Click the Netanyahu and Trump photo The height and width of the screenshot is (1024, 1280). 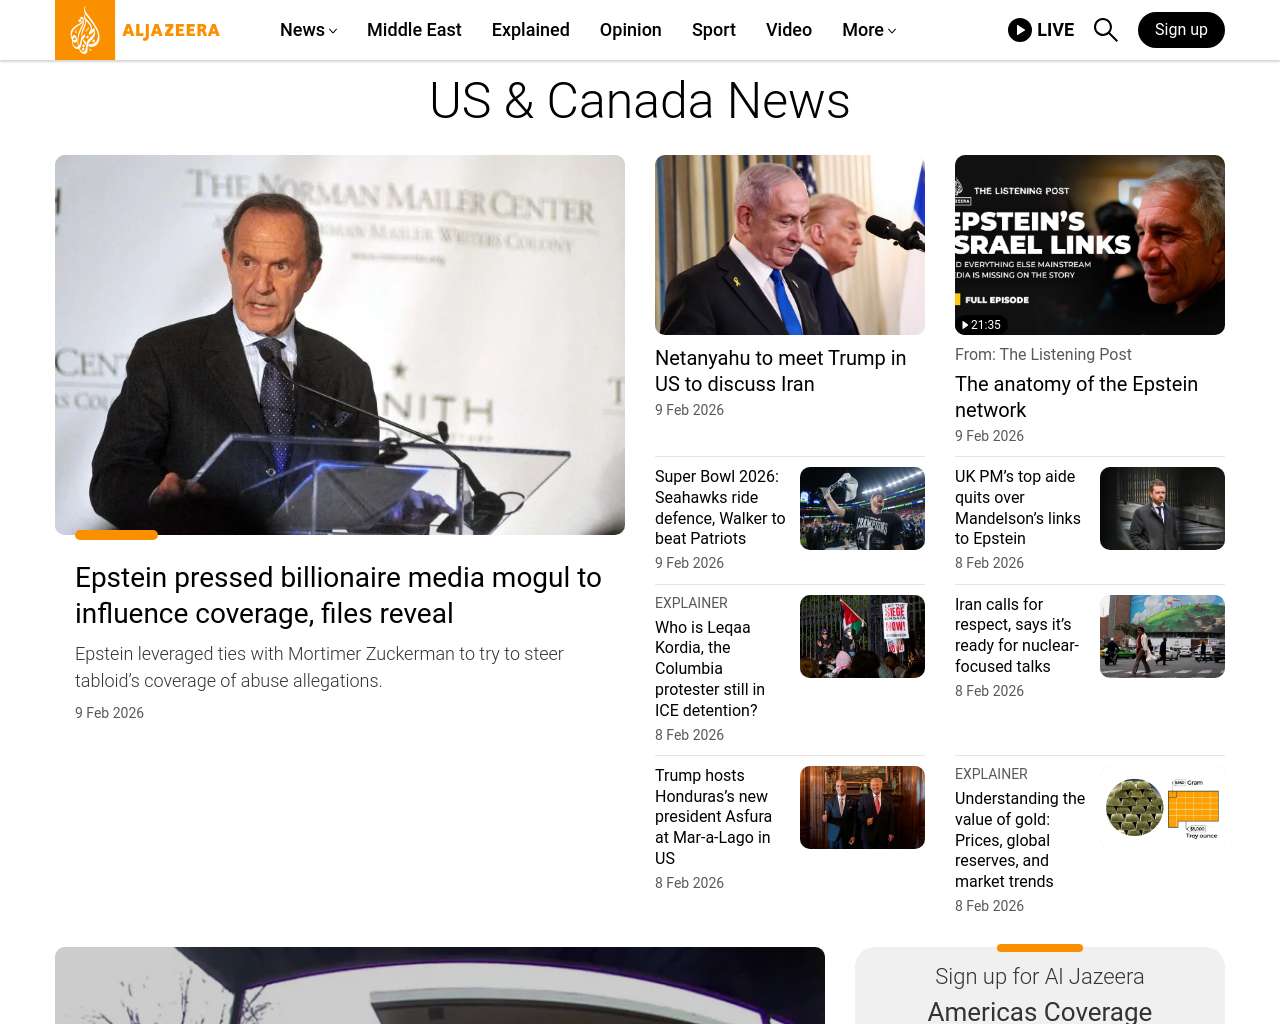point(790,245)
